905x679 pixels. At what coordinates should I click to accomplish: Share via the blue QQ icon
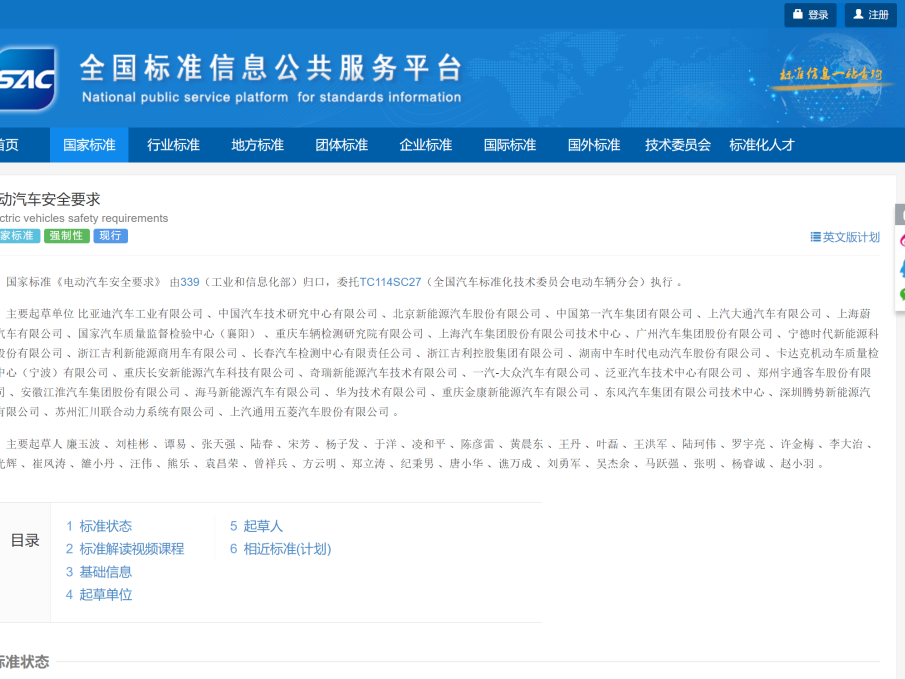pos(901,268)
